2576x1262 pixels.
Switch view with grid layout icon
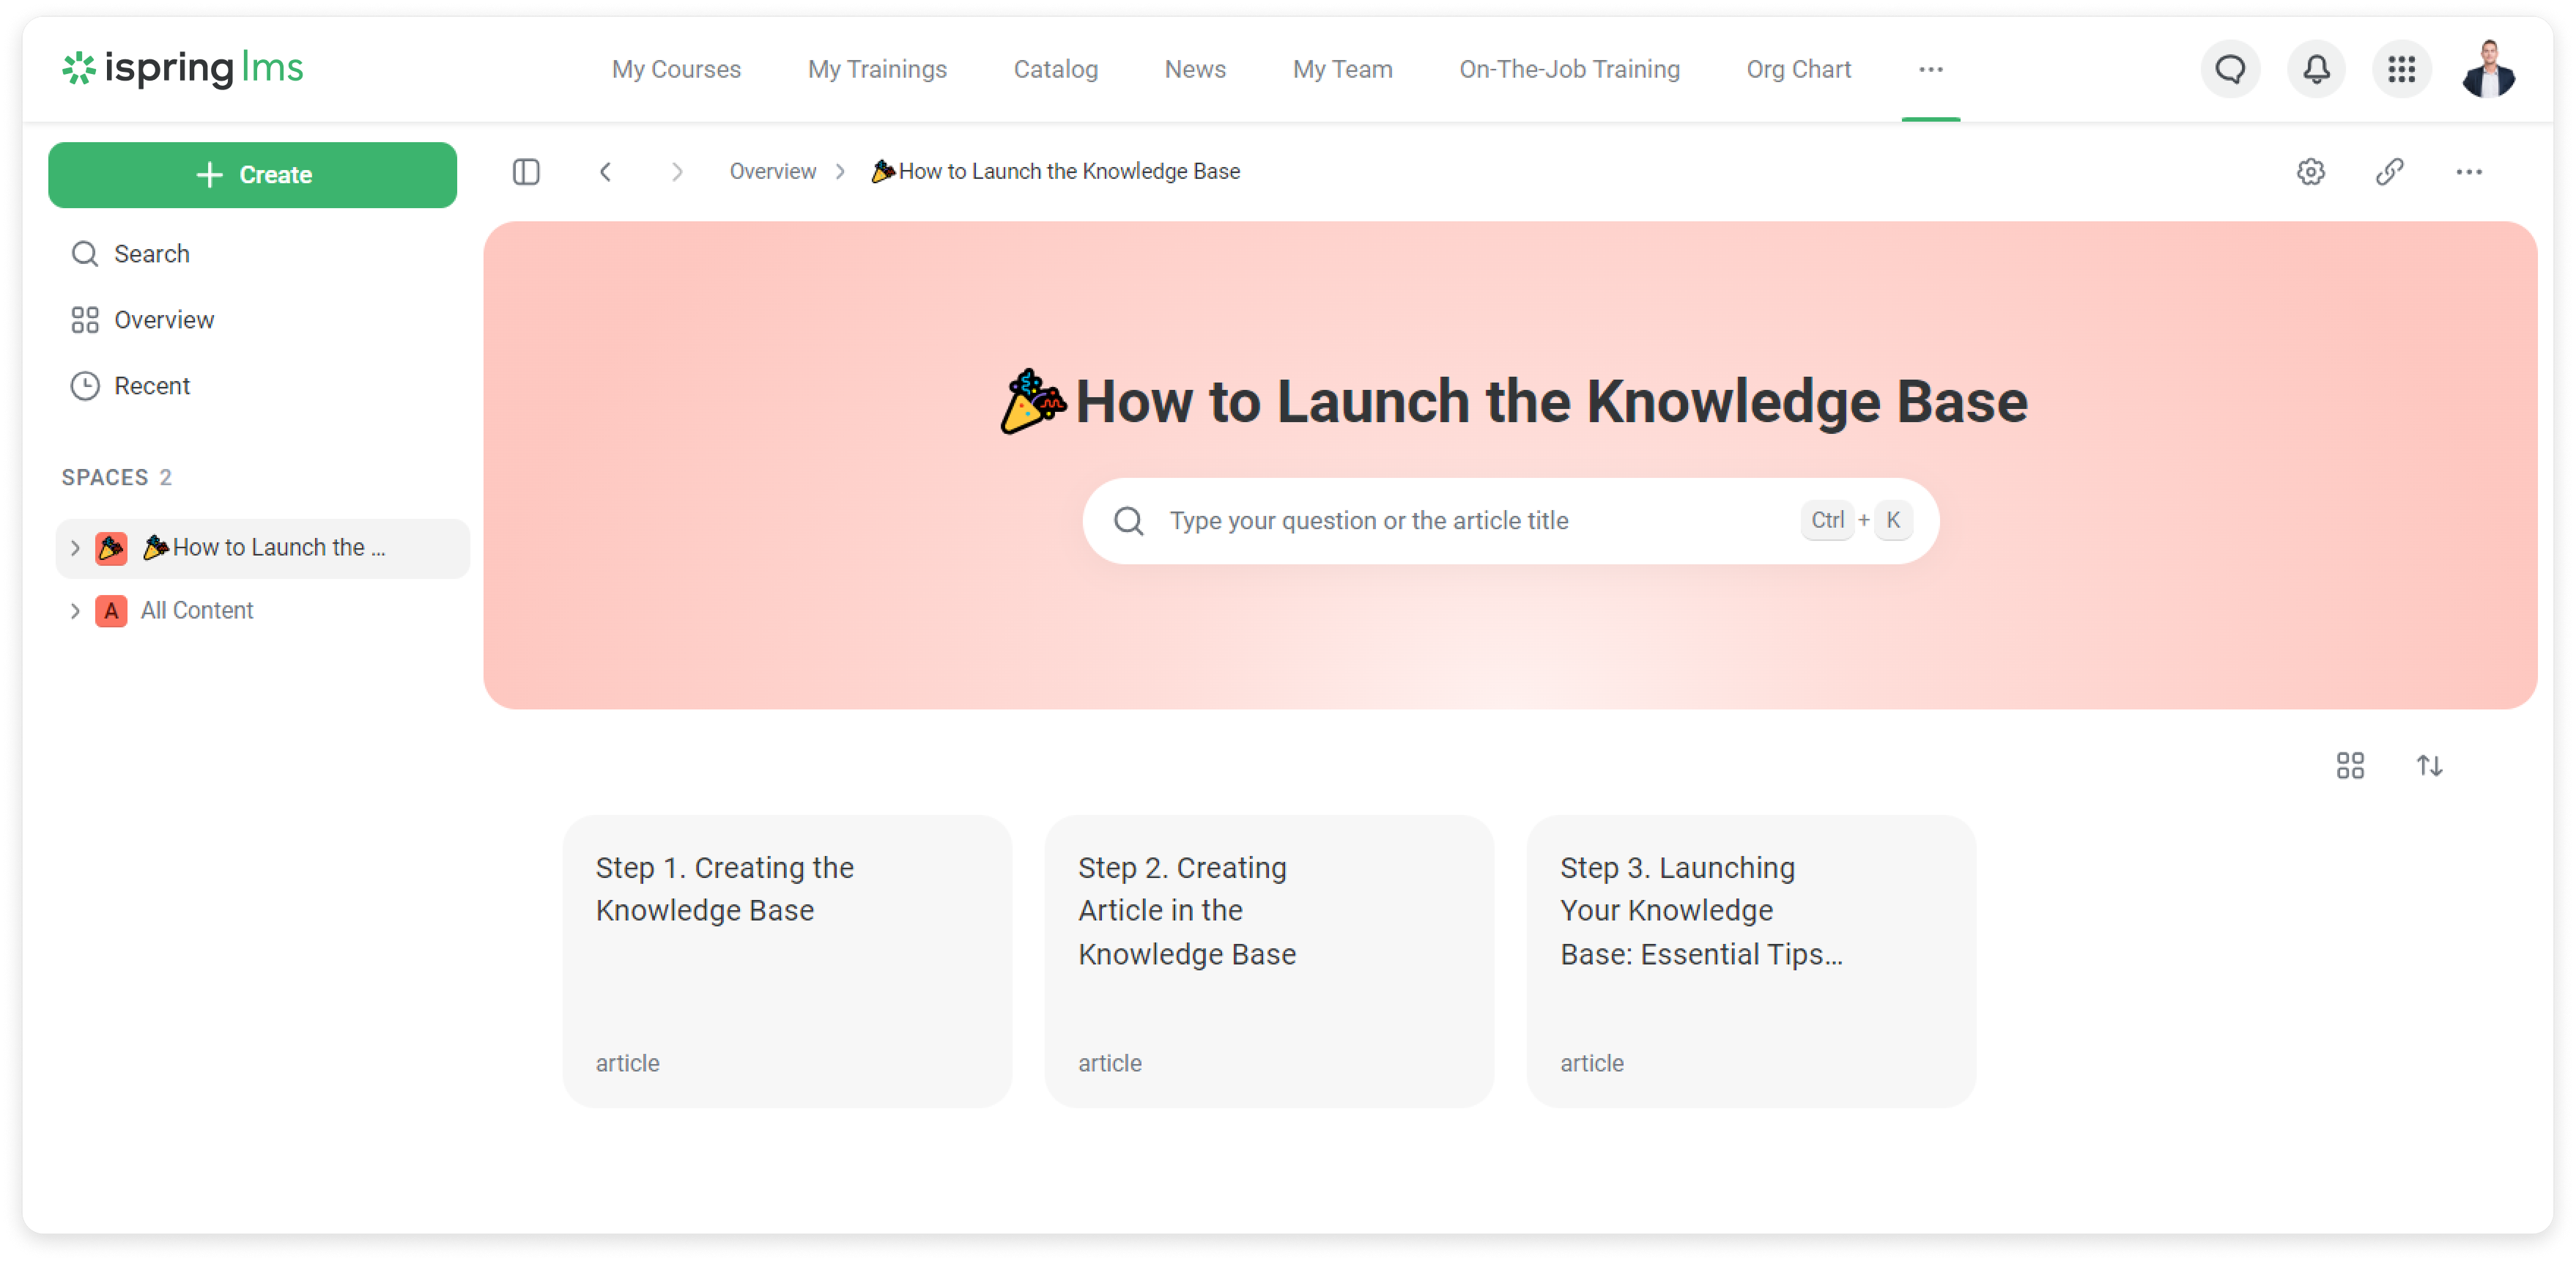[x=2350, y=766]
